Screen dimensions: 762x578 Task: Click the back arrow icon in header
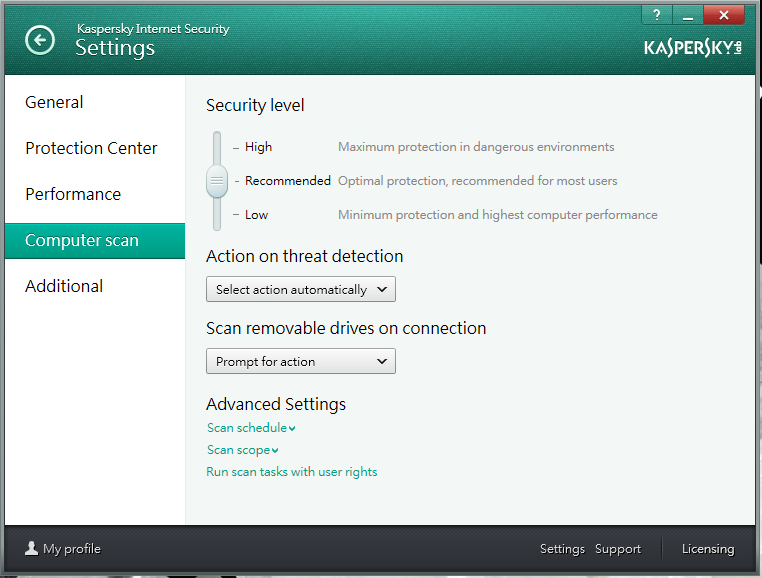pyautogui.click(x=40, y=40)
